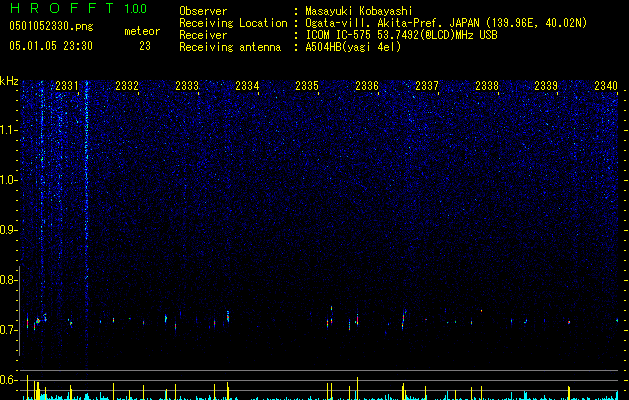Click the 2335 time marker
Image resolution: width=629 pixels, height=400 pixels.
307,85
